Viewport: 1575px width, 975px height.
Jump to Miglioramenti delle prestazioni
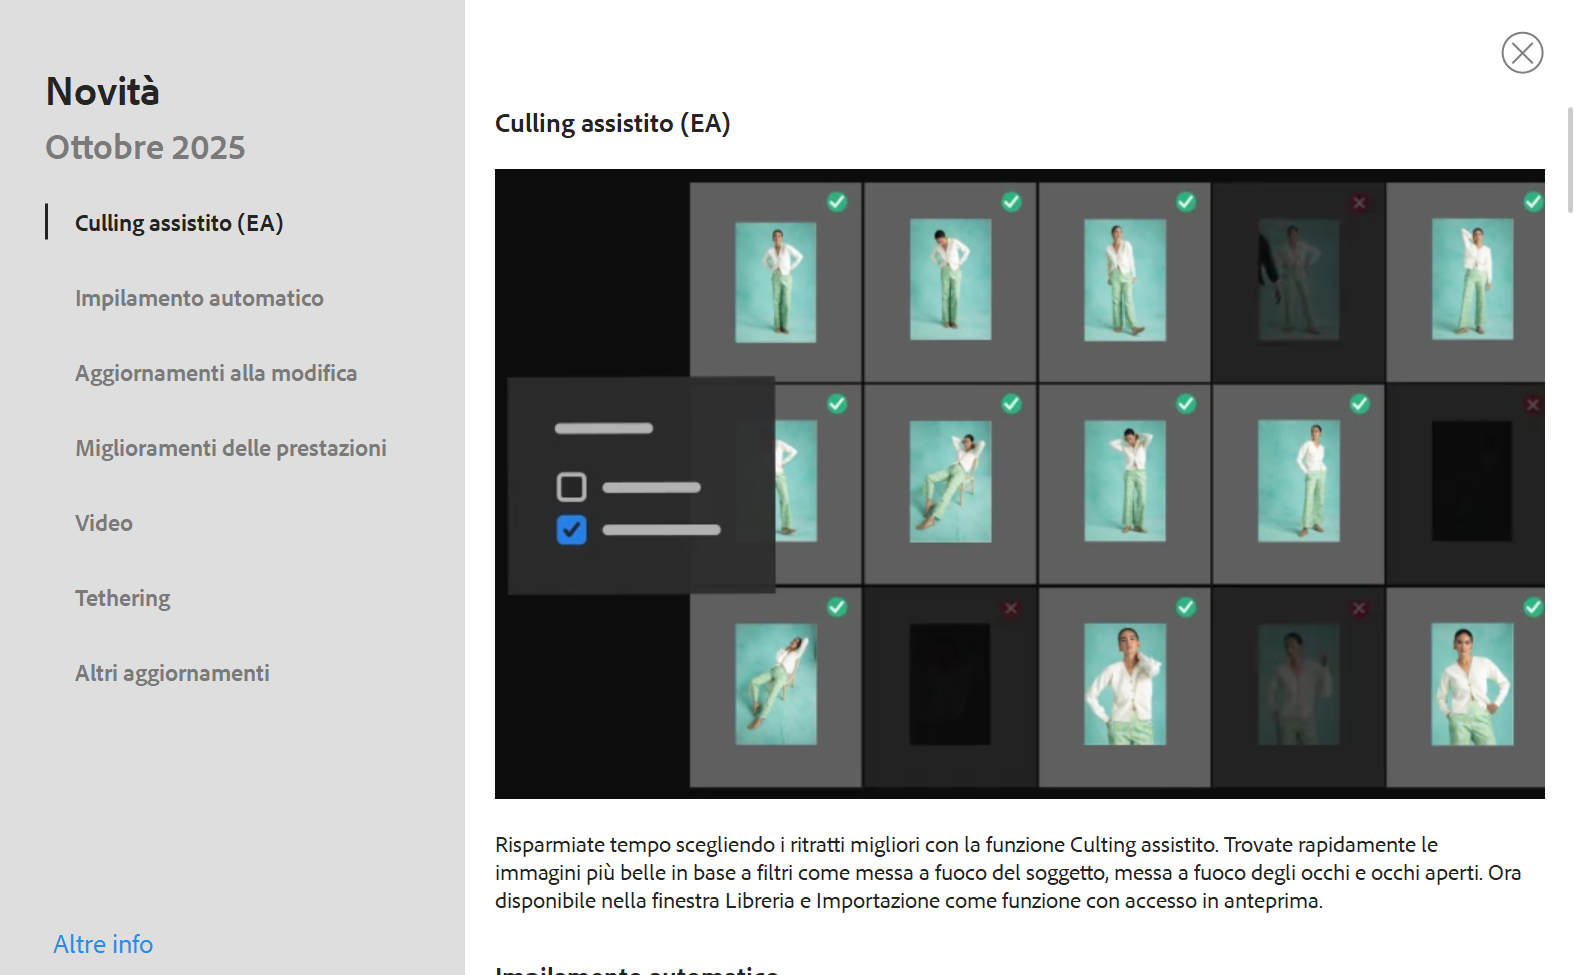tap(230, 448)
